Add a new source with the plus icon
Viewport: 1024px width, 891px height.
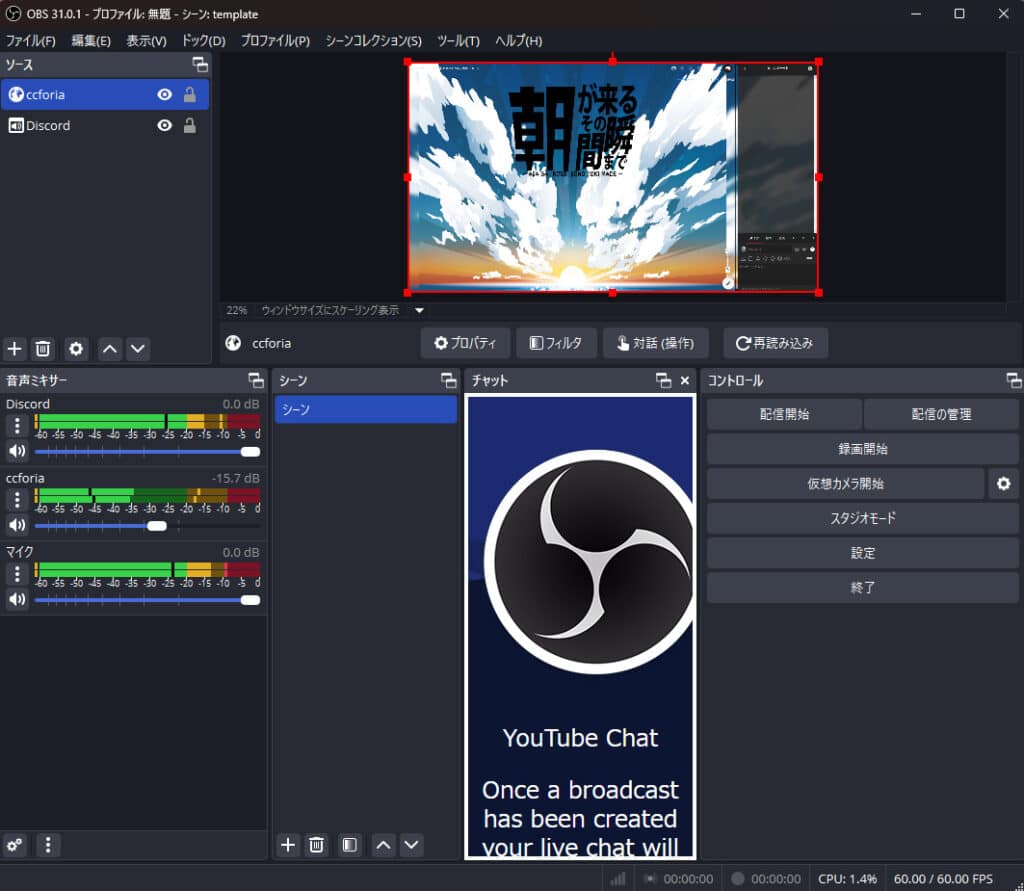click(14, 349)
